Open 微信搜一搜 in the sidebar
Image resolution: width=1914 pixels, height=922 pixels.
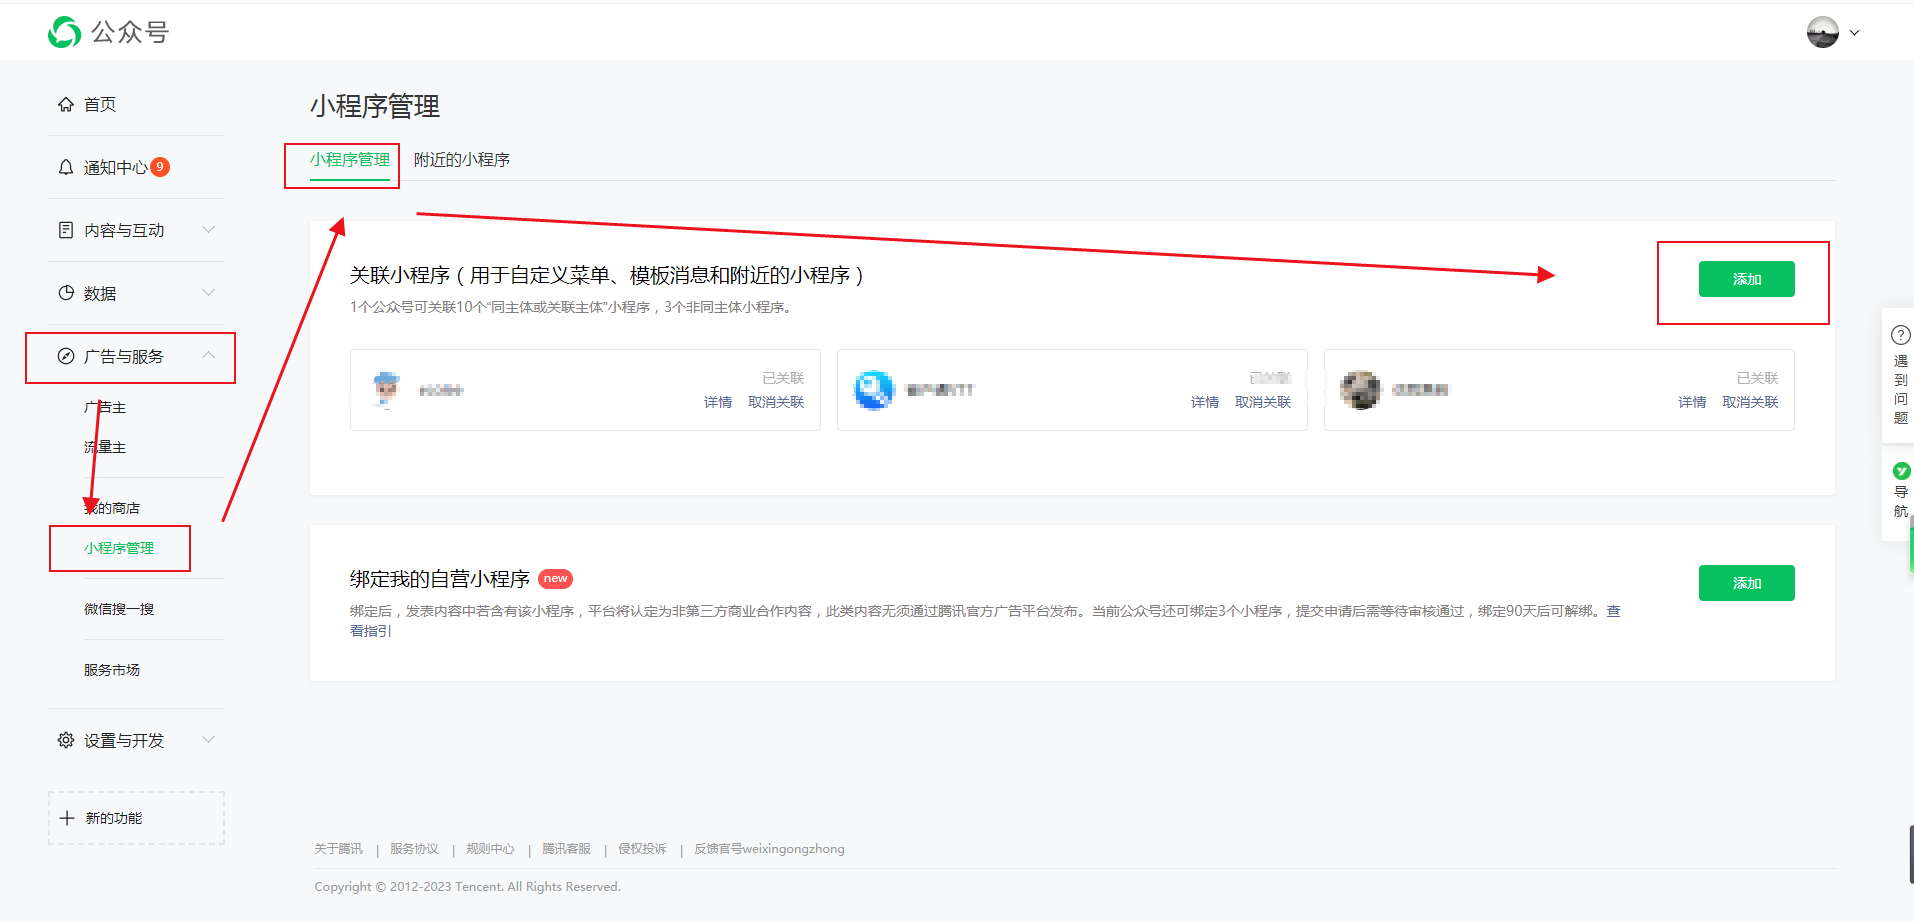119,609
